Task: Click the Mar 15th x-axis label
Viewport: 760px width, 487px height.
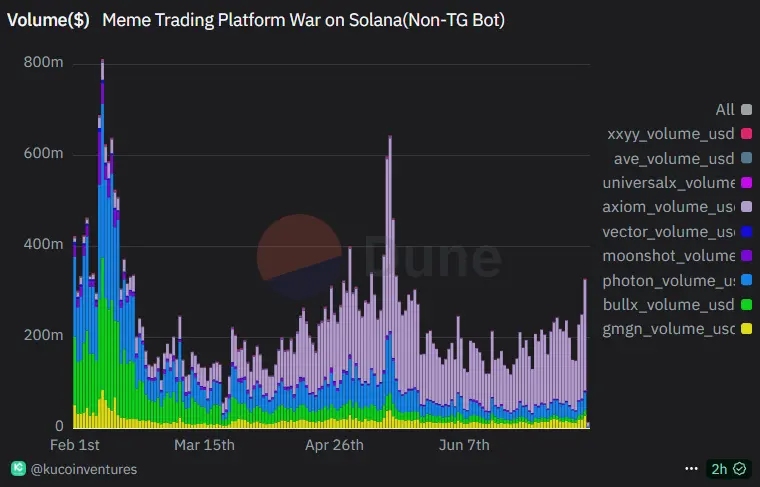Action: (204, 445)
